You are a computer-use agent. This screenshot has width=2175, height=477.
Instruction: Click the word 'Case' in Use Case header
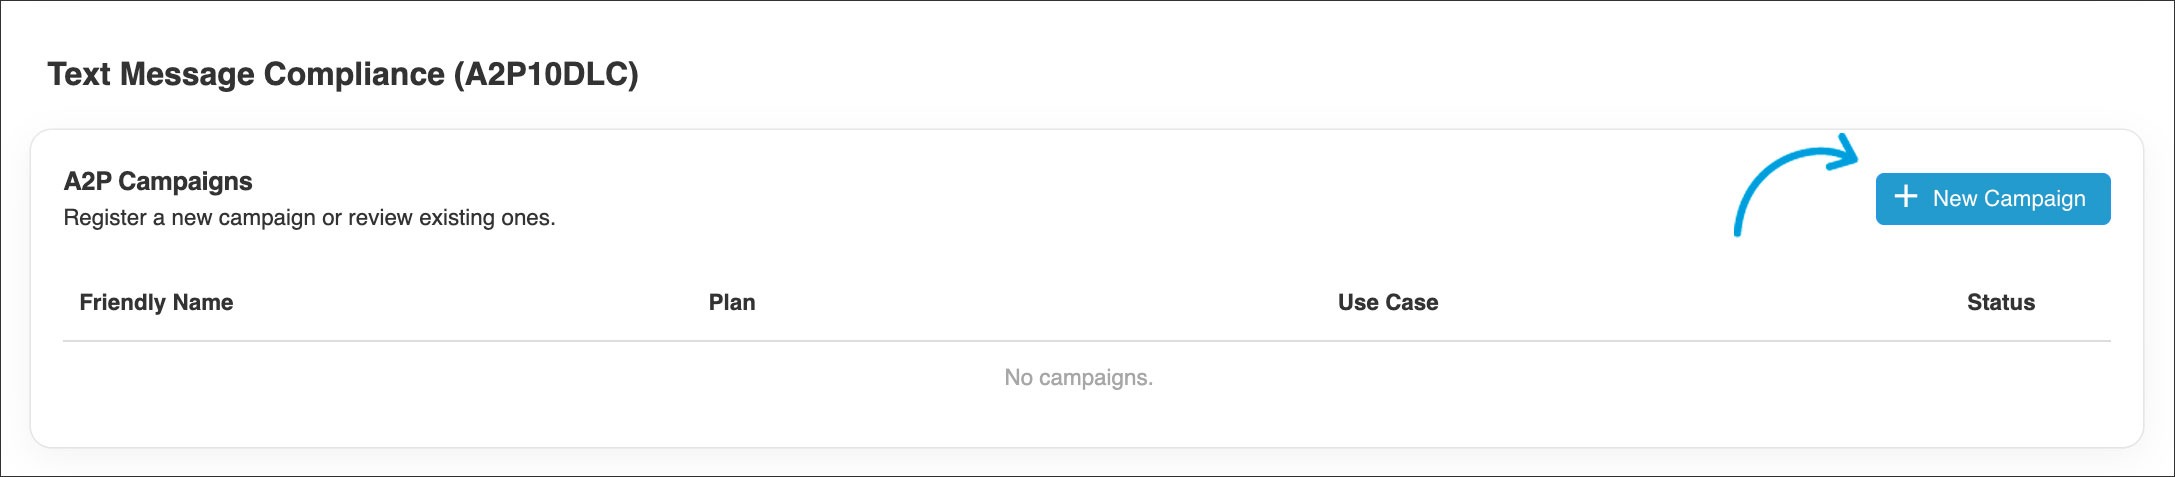tap(1412, 303)
